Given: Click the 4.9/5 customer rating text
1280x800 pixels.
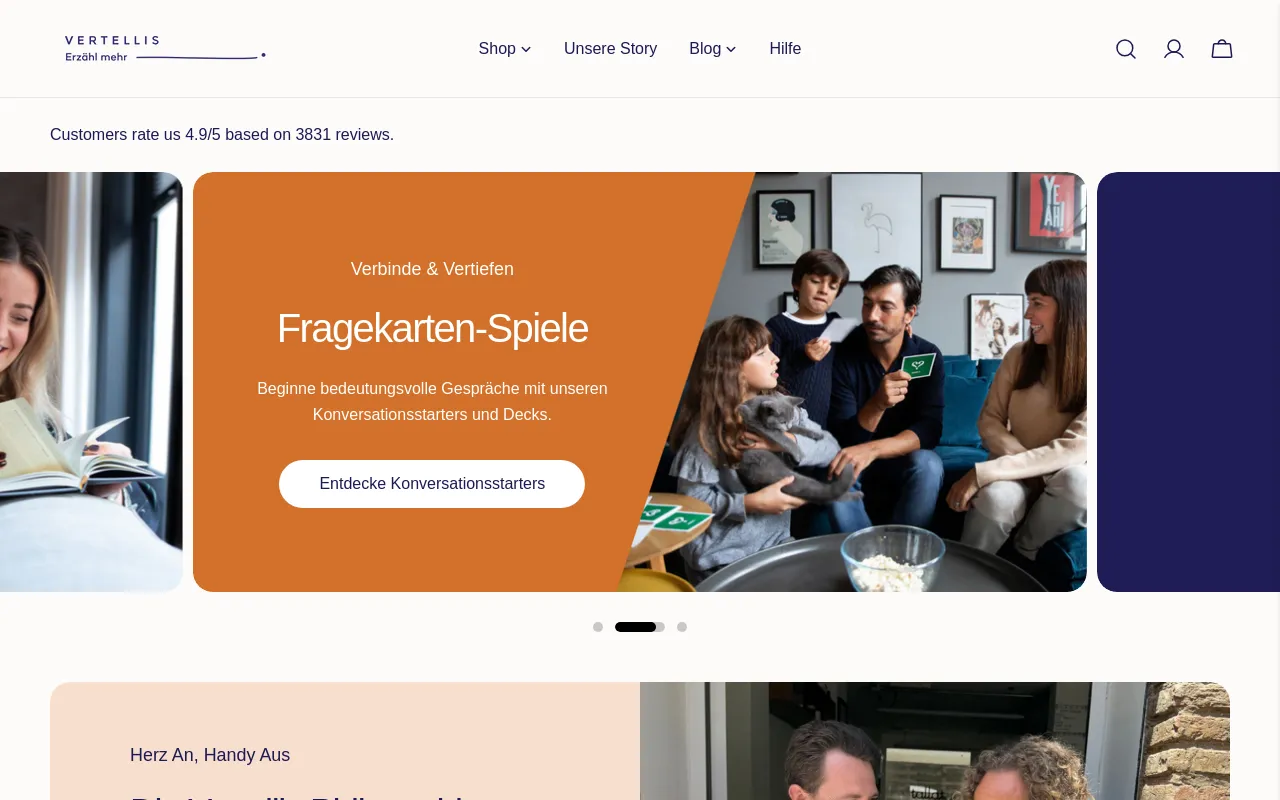Looking at the screenshot, I should tap(222, 134).
